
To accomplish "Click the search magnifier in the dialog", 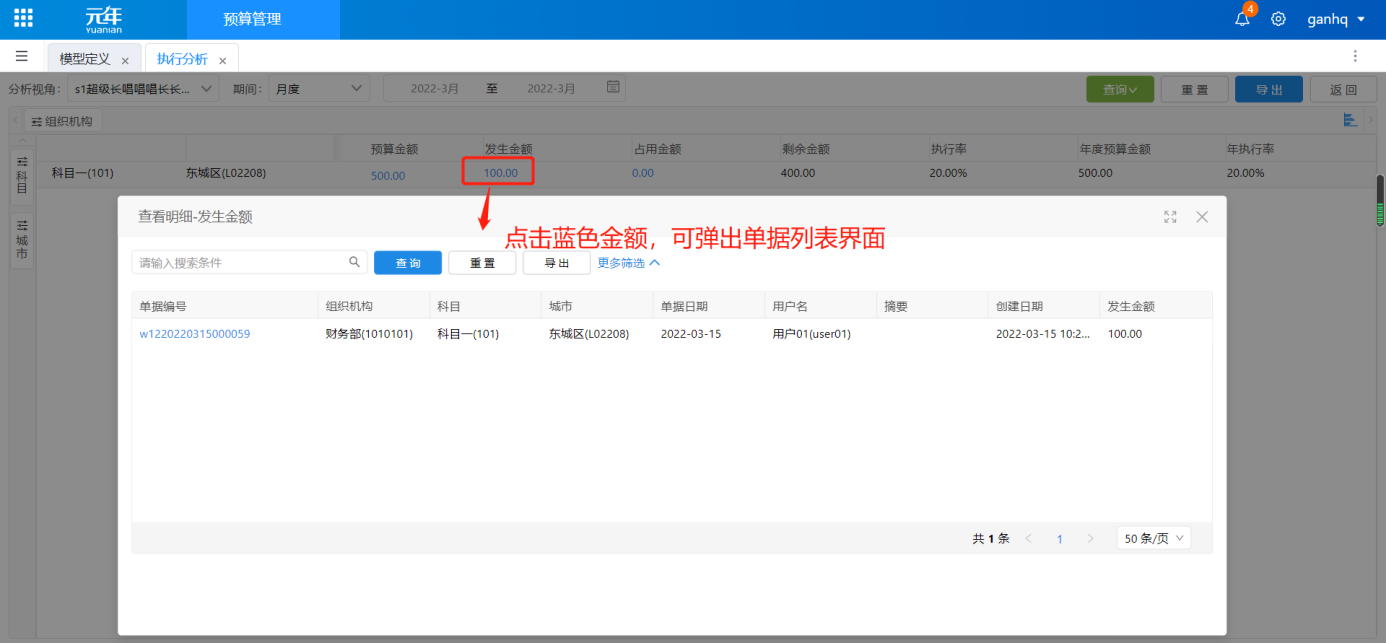I will pyautogui.click(x=354, y=262).
